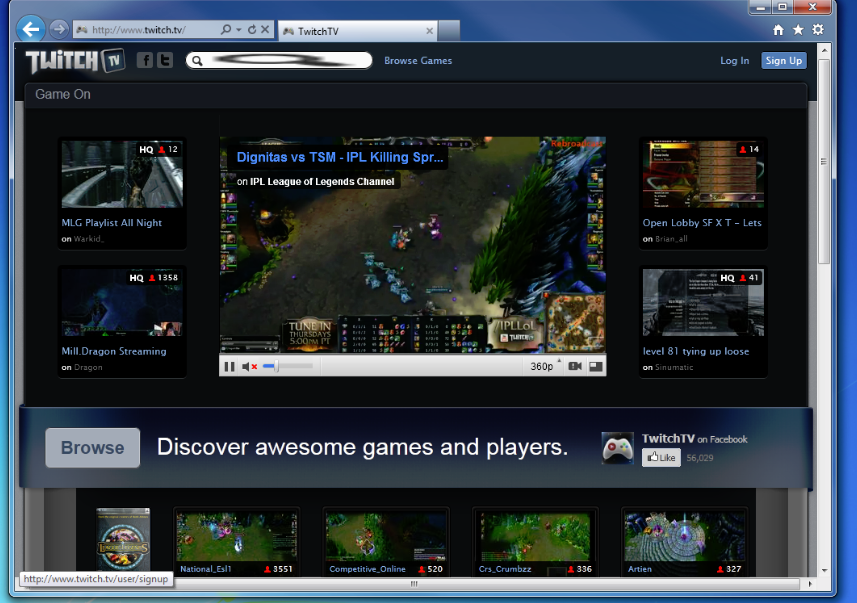Screen dimensions: 857x603
Task: Open the Browse Games link
Action: point(418,61)
